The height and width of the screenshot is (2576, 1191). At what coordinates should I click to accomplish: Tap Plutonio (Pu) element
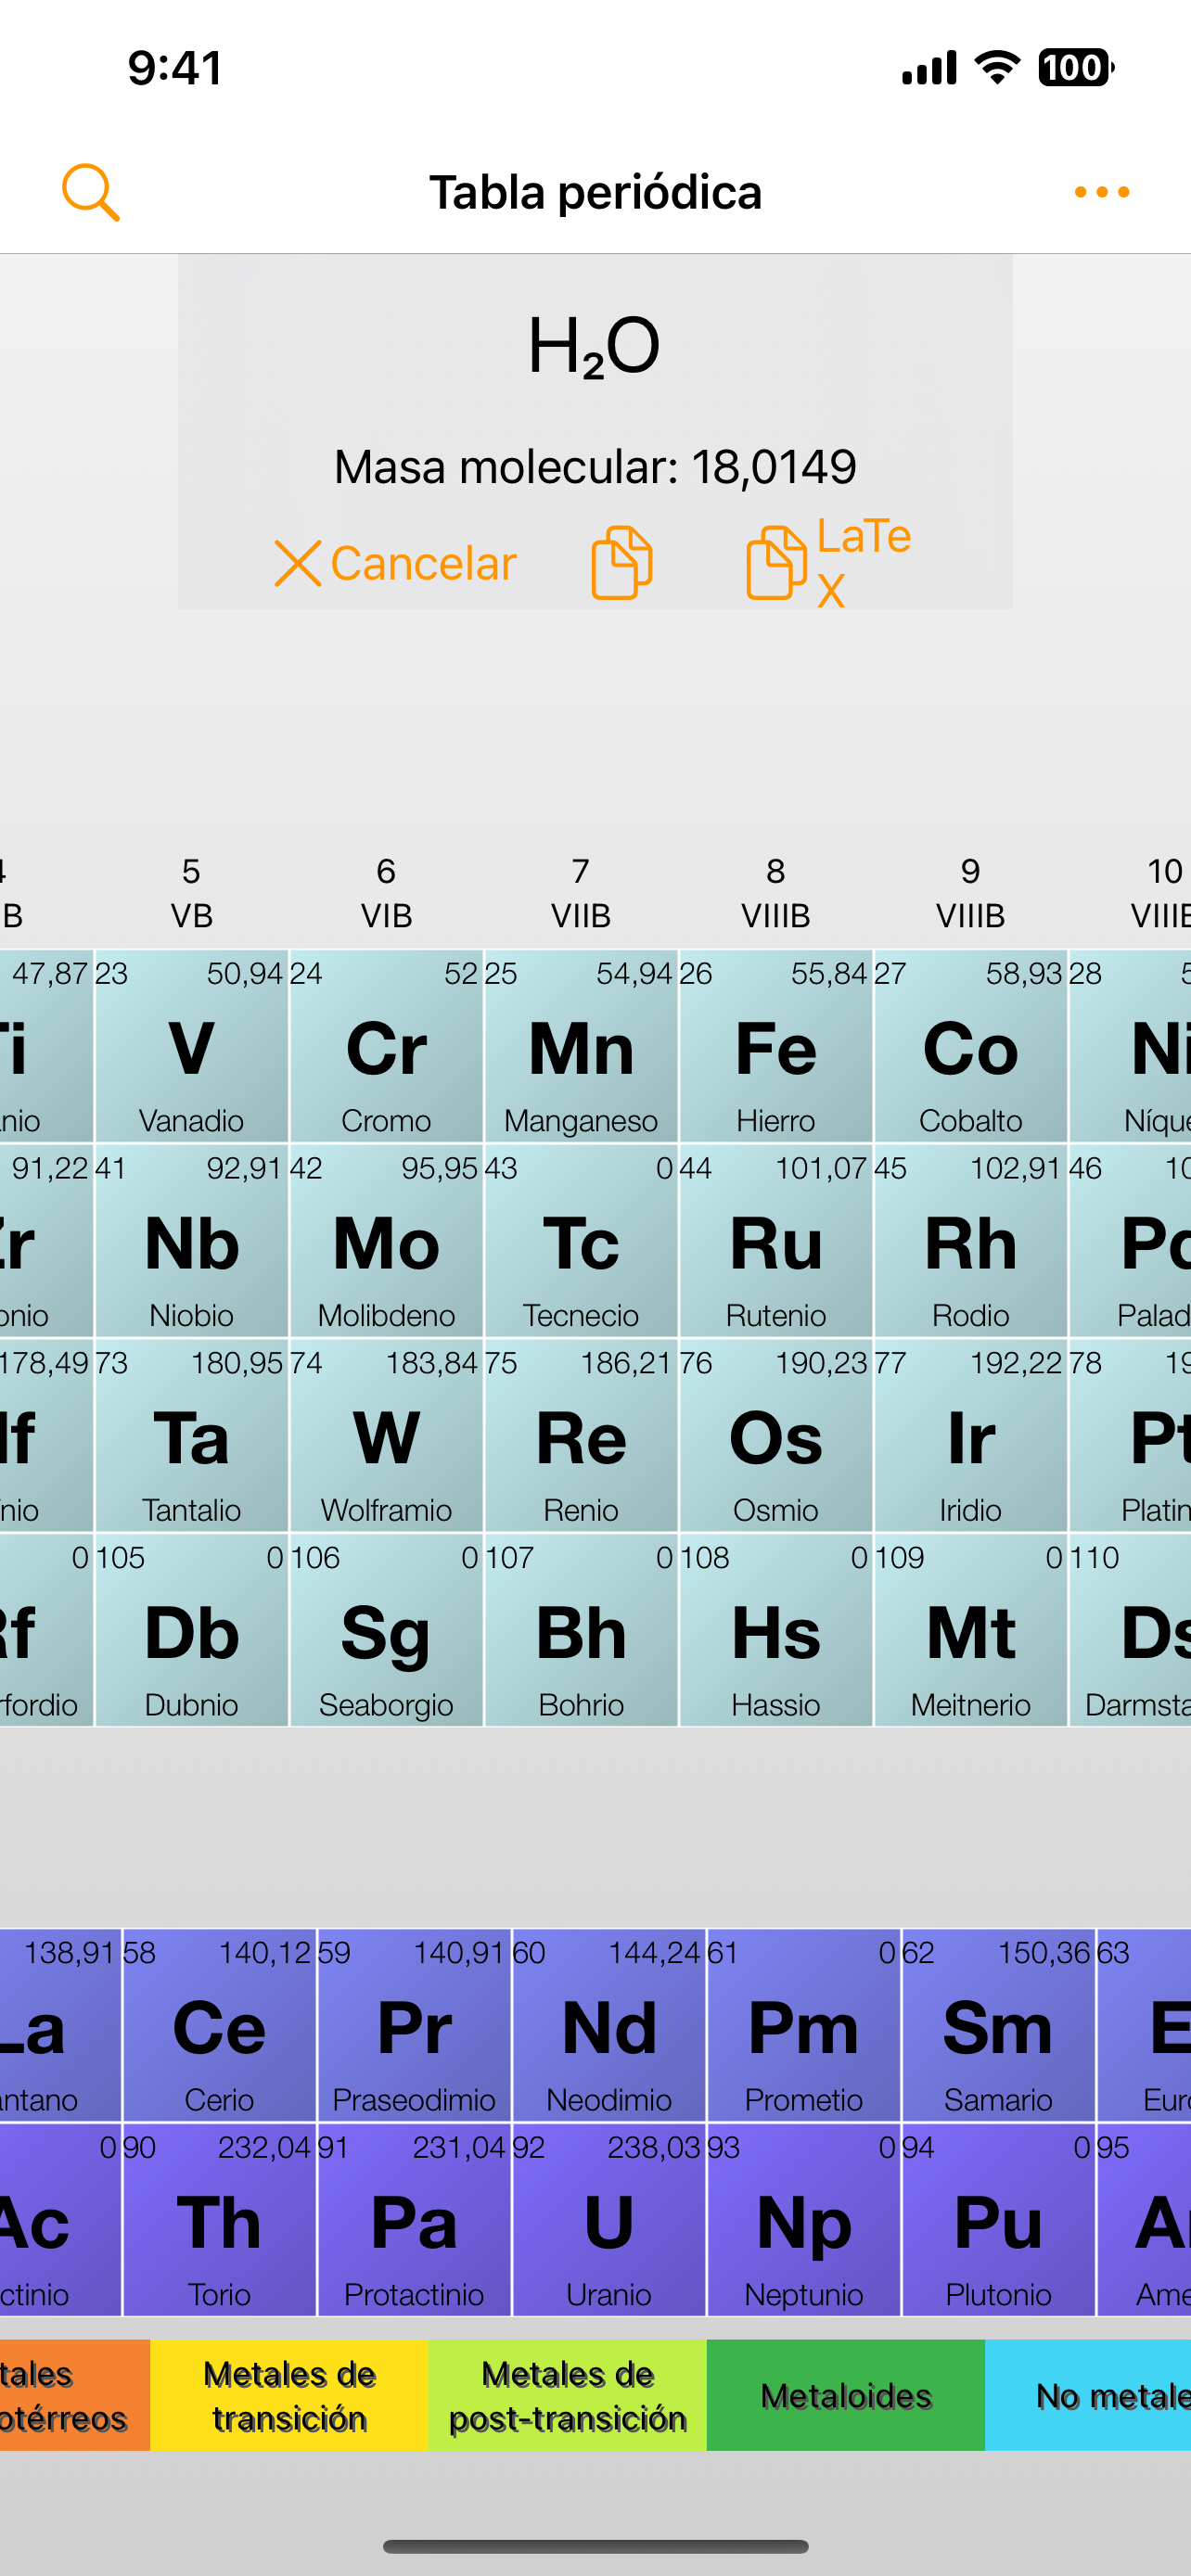[x=998, y=2220]
